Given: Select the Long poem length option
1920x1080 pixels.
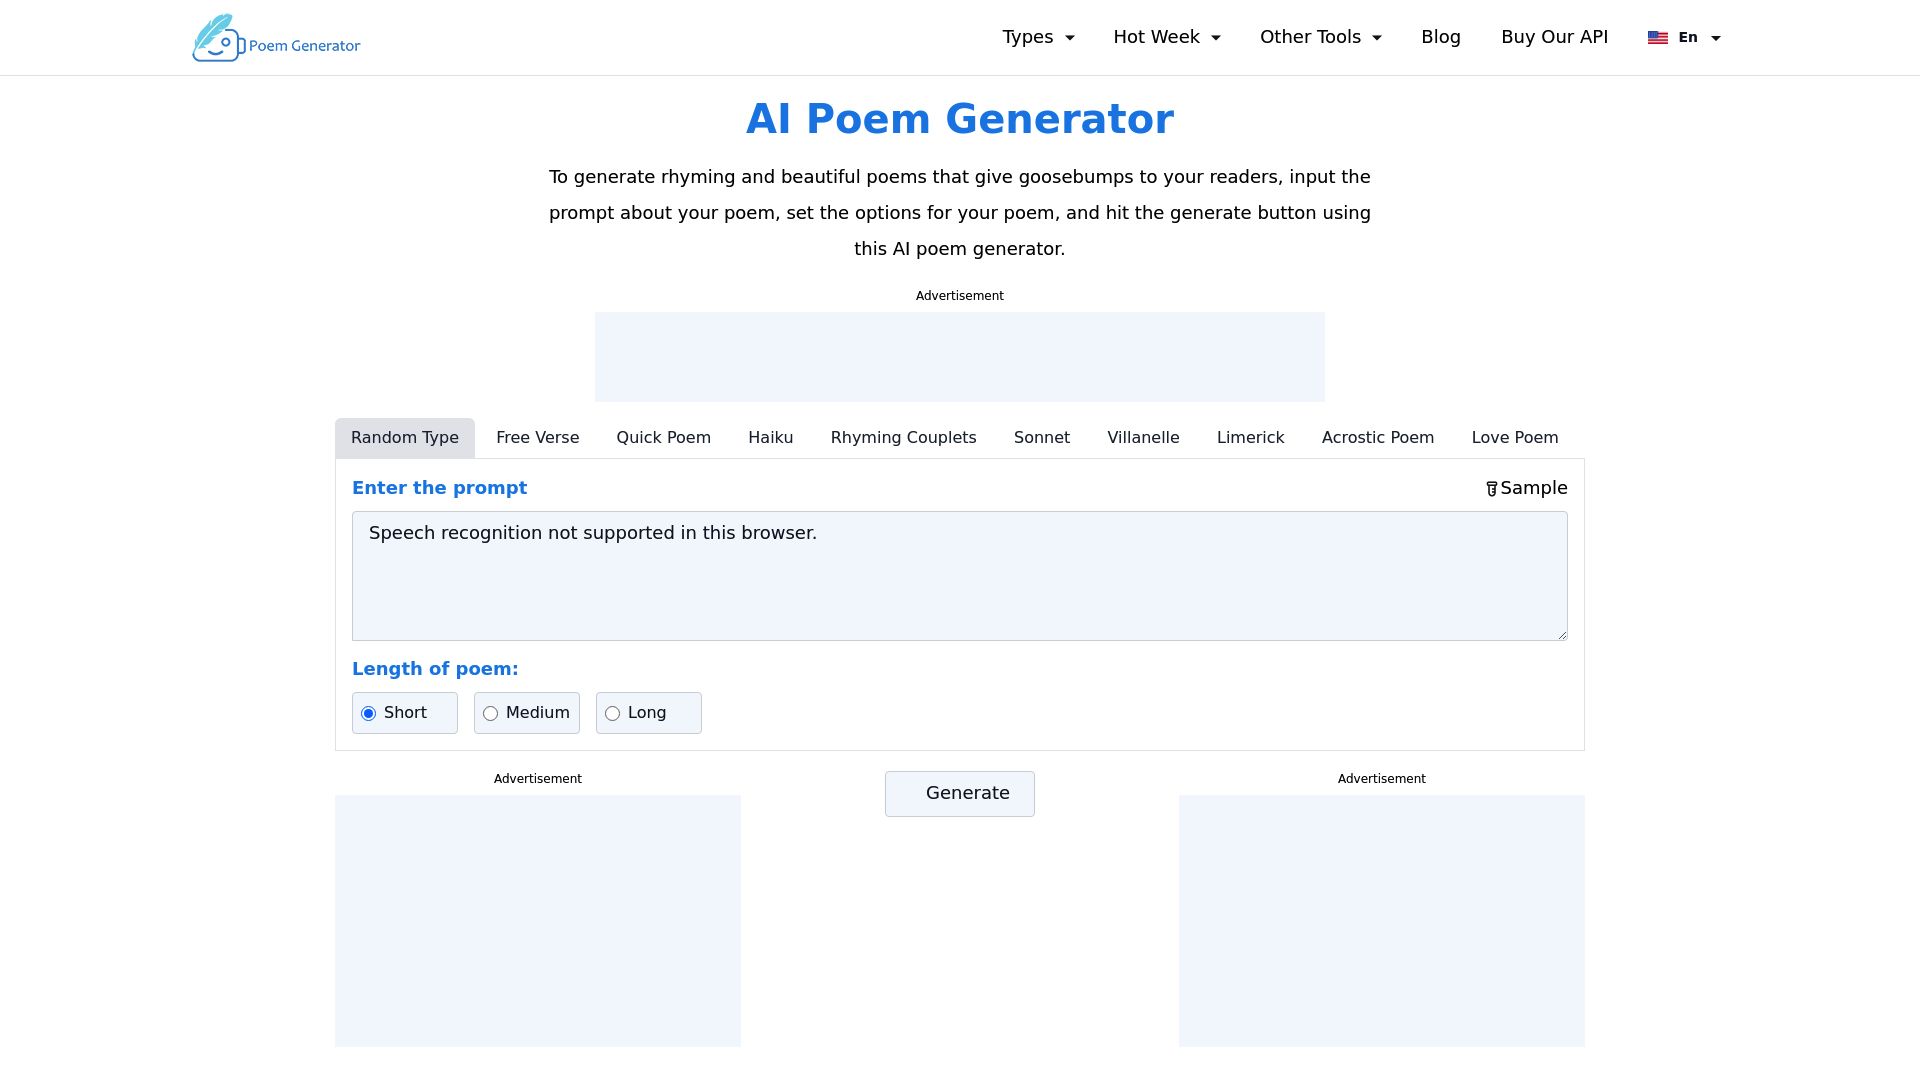Looking at the screenshot, I should (612, 713).
